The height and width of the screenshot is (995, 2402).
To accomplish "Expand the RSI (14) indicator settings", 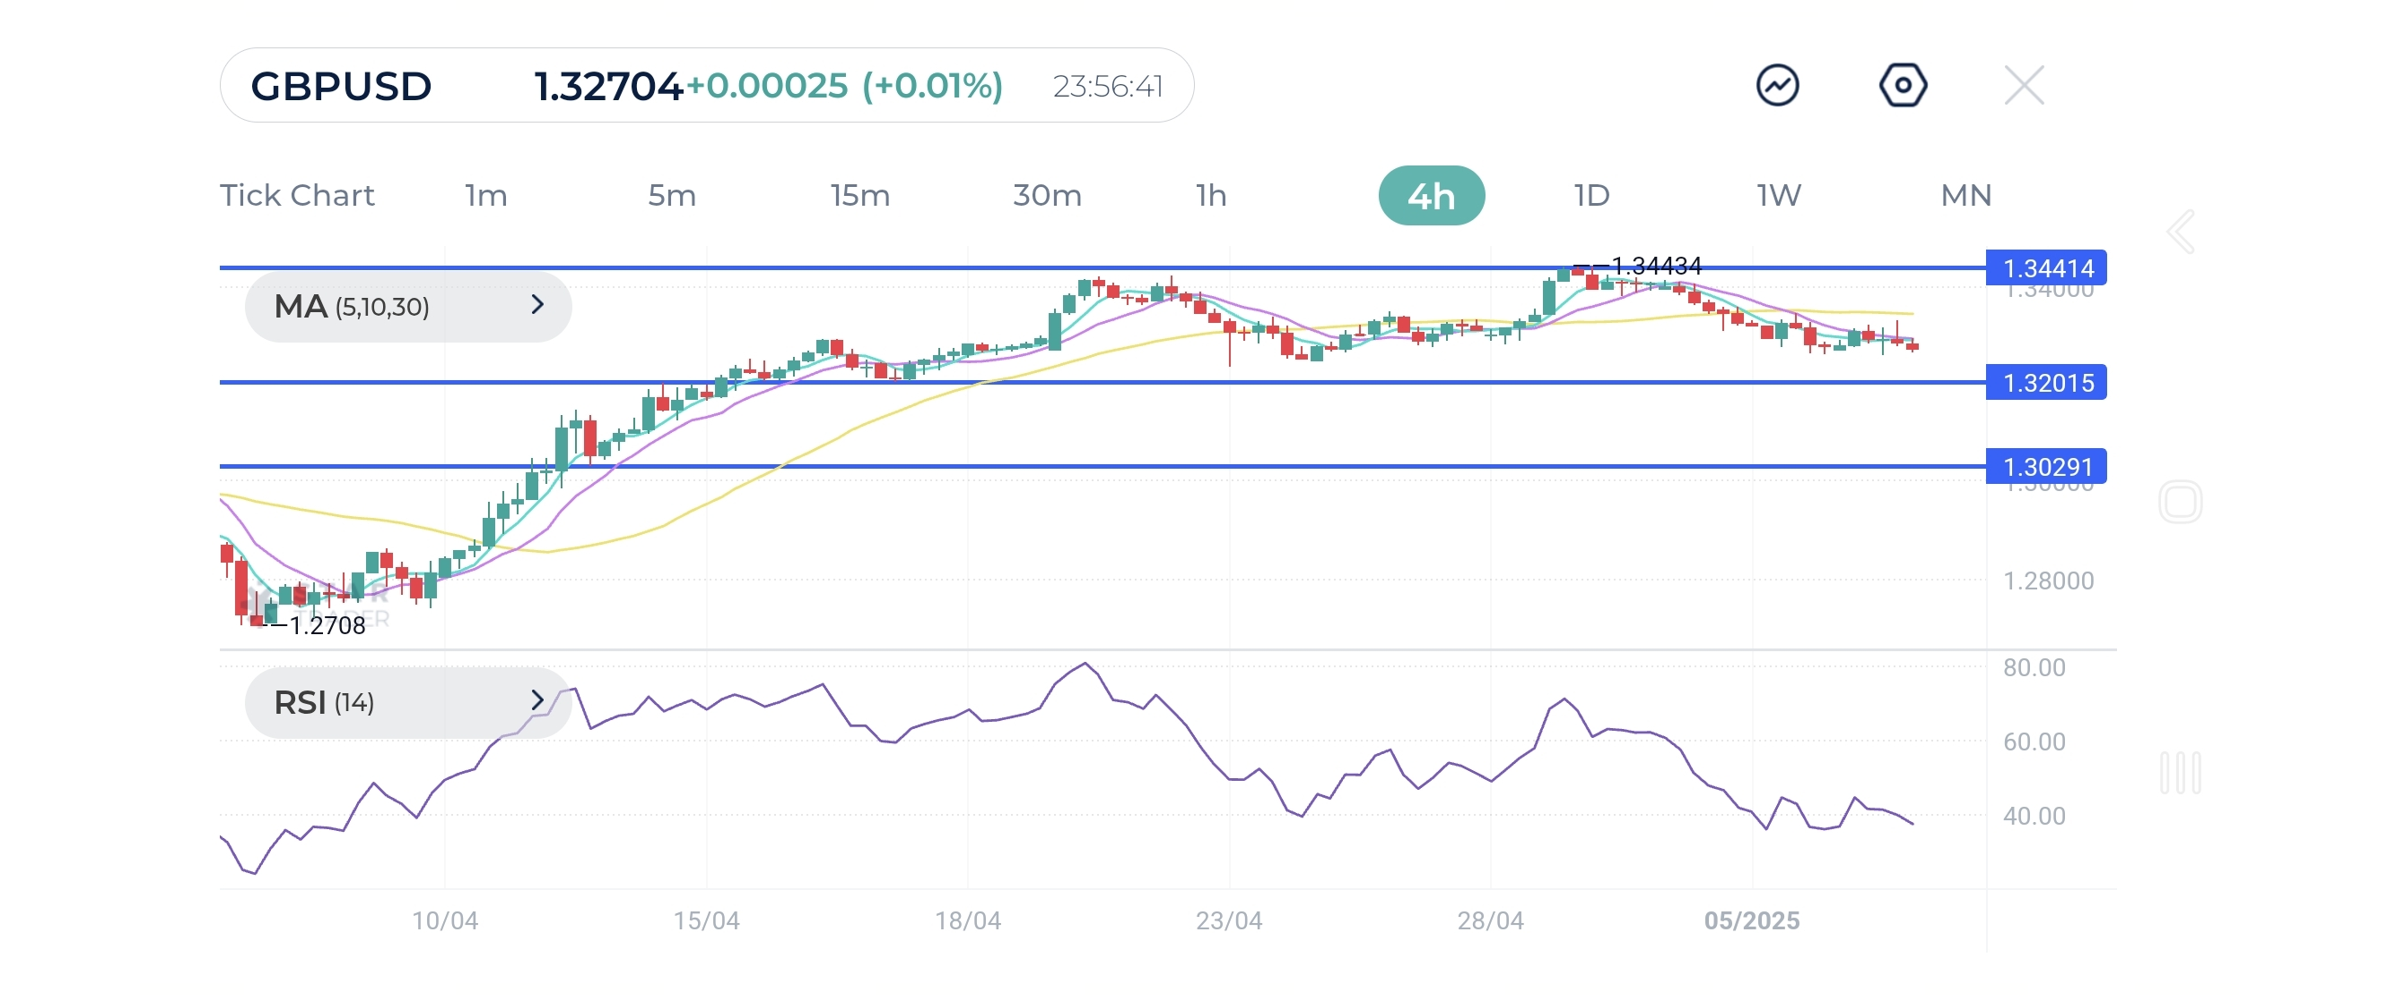I will point(536,702).
